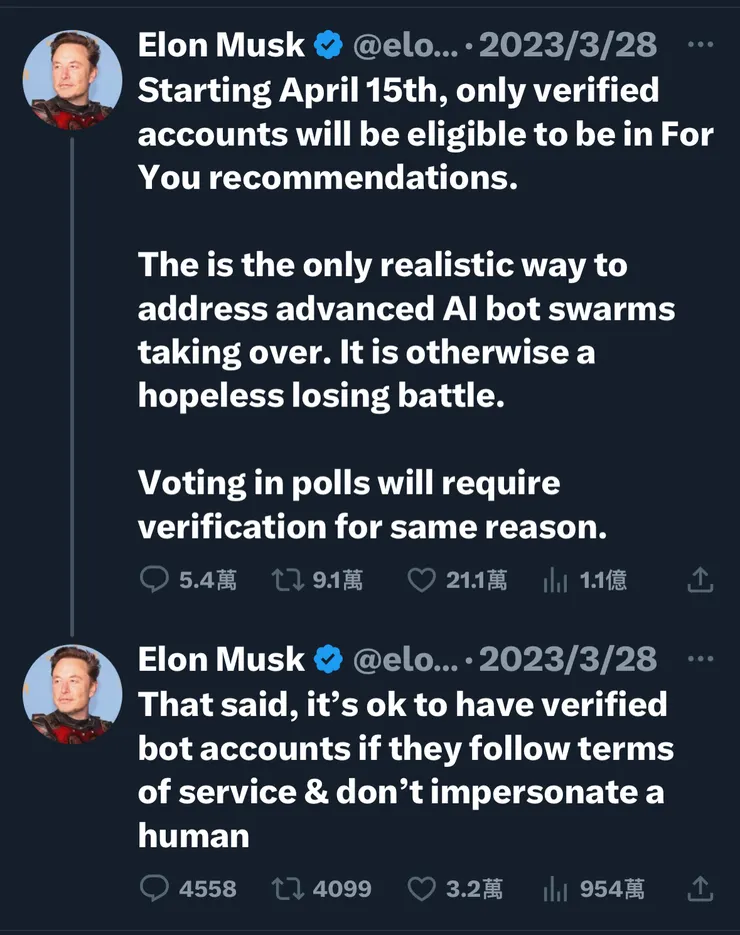Click the Elon Musk name on the second tweet

tap(221, 659)
